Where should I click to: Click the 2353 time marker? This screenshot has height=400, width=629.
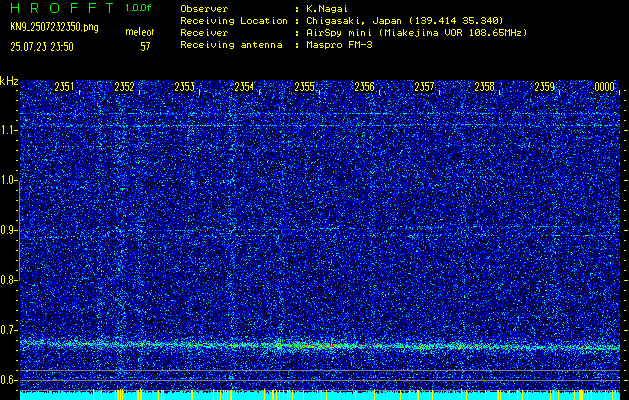[x=184, y=87]
